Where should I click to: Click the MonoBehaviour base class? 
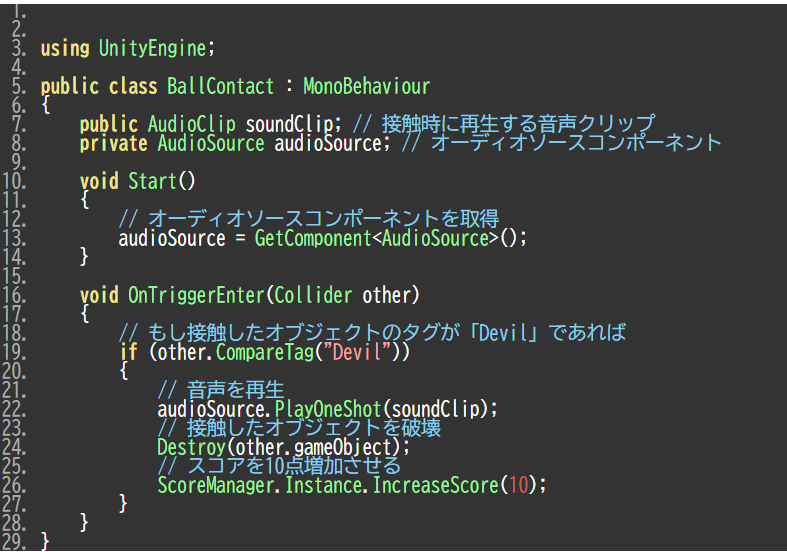point(366,86)
